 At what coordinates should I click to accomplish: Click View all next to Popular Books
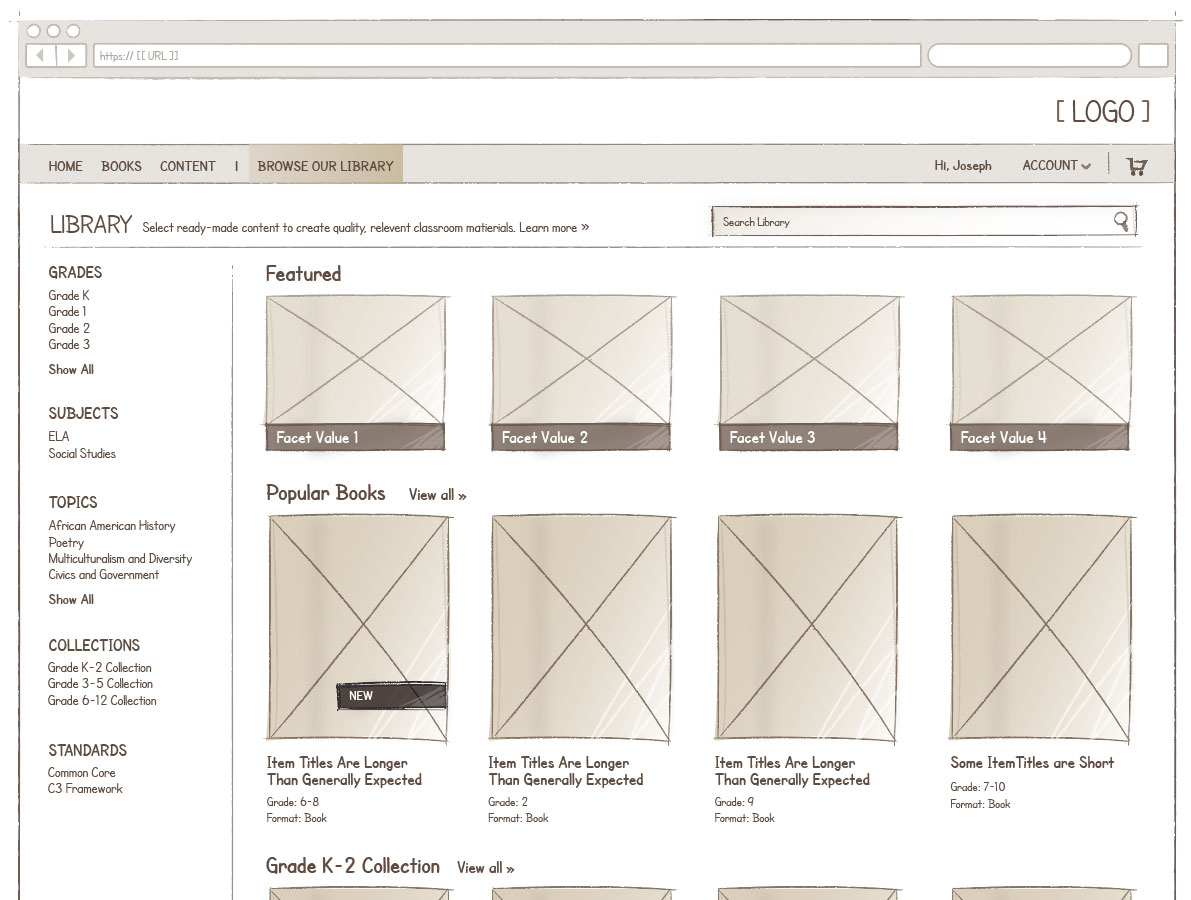(435, 494)
